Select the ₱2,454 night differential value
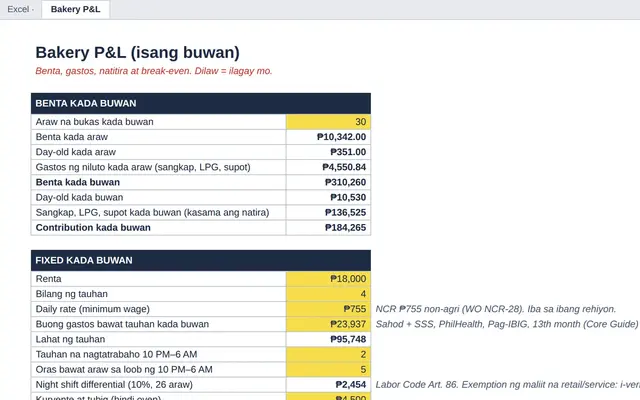640x400 pixels. 328,385
